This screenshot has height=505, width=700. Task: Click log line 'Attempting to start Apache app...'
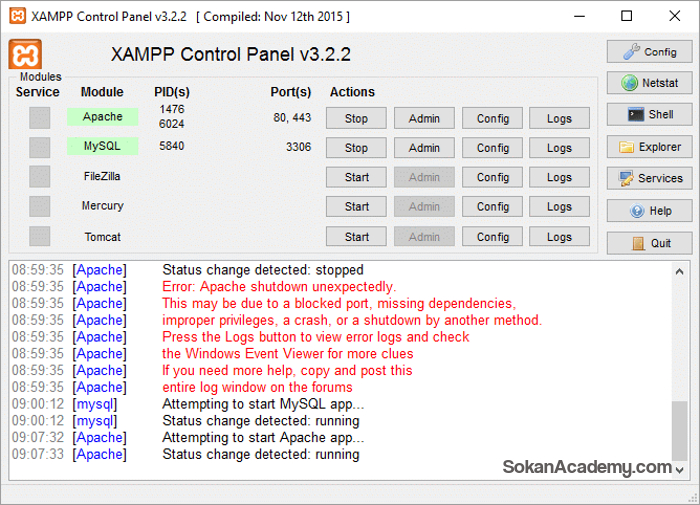tap(263, 438)
